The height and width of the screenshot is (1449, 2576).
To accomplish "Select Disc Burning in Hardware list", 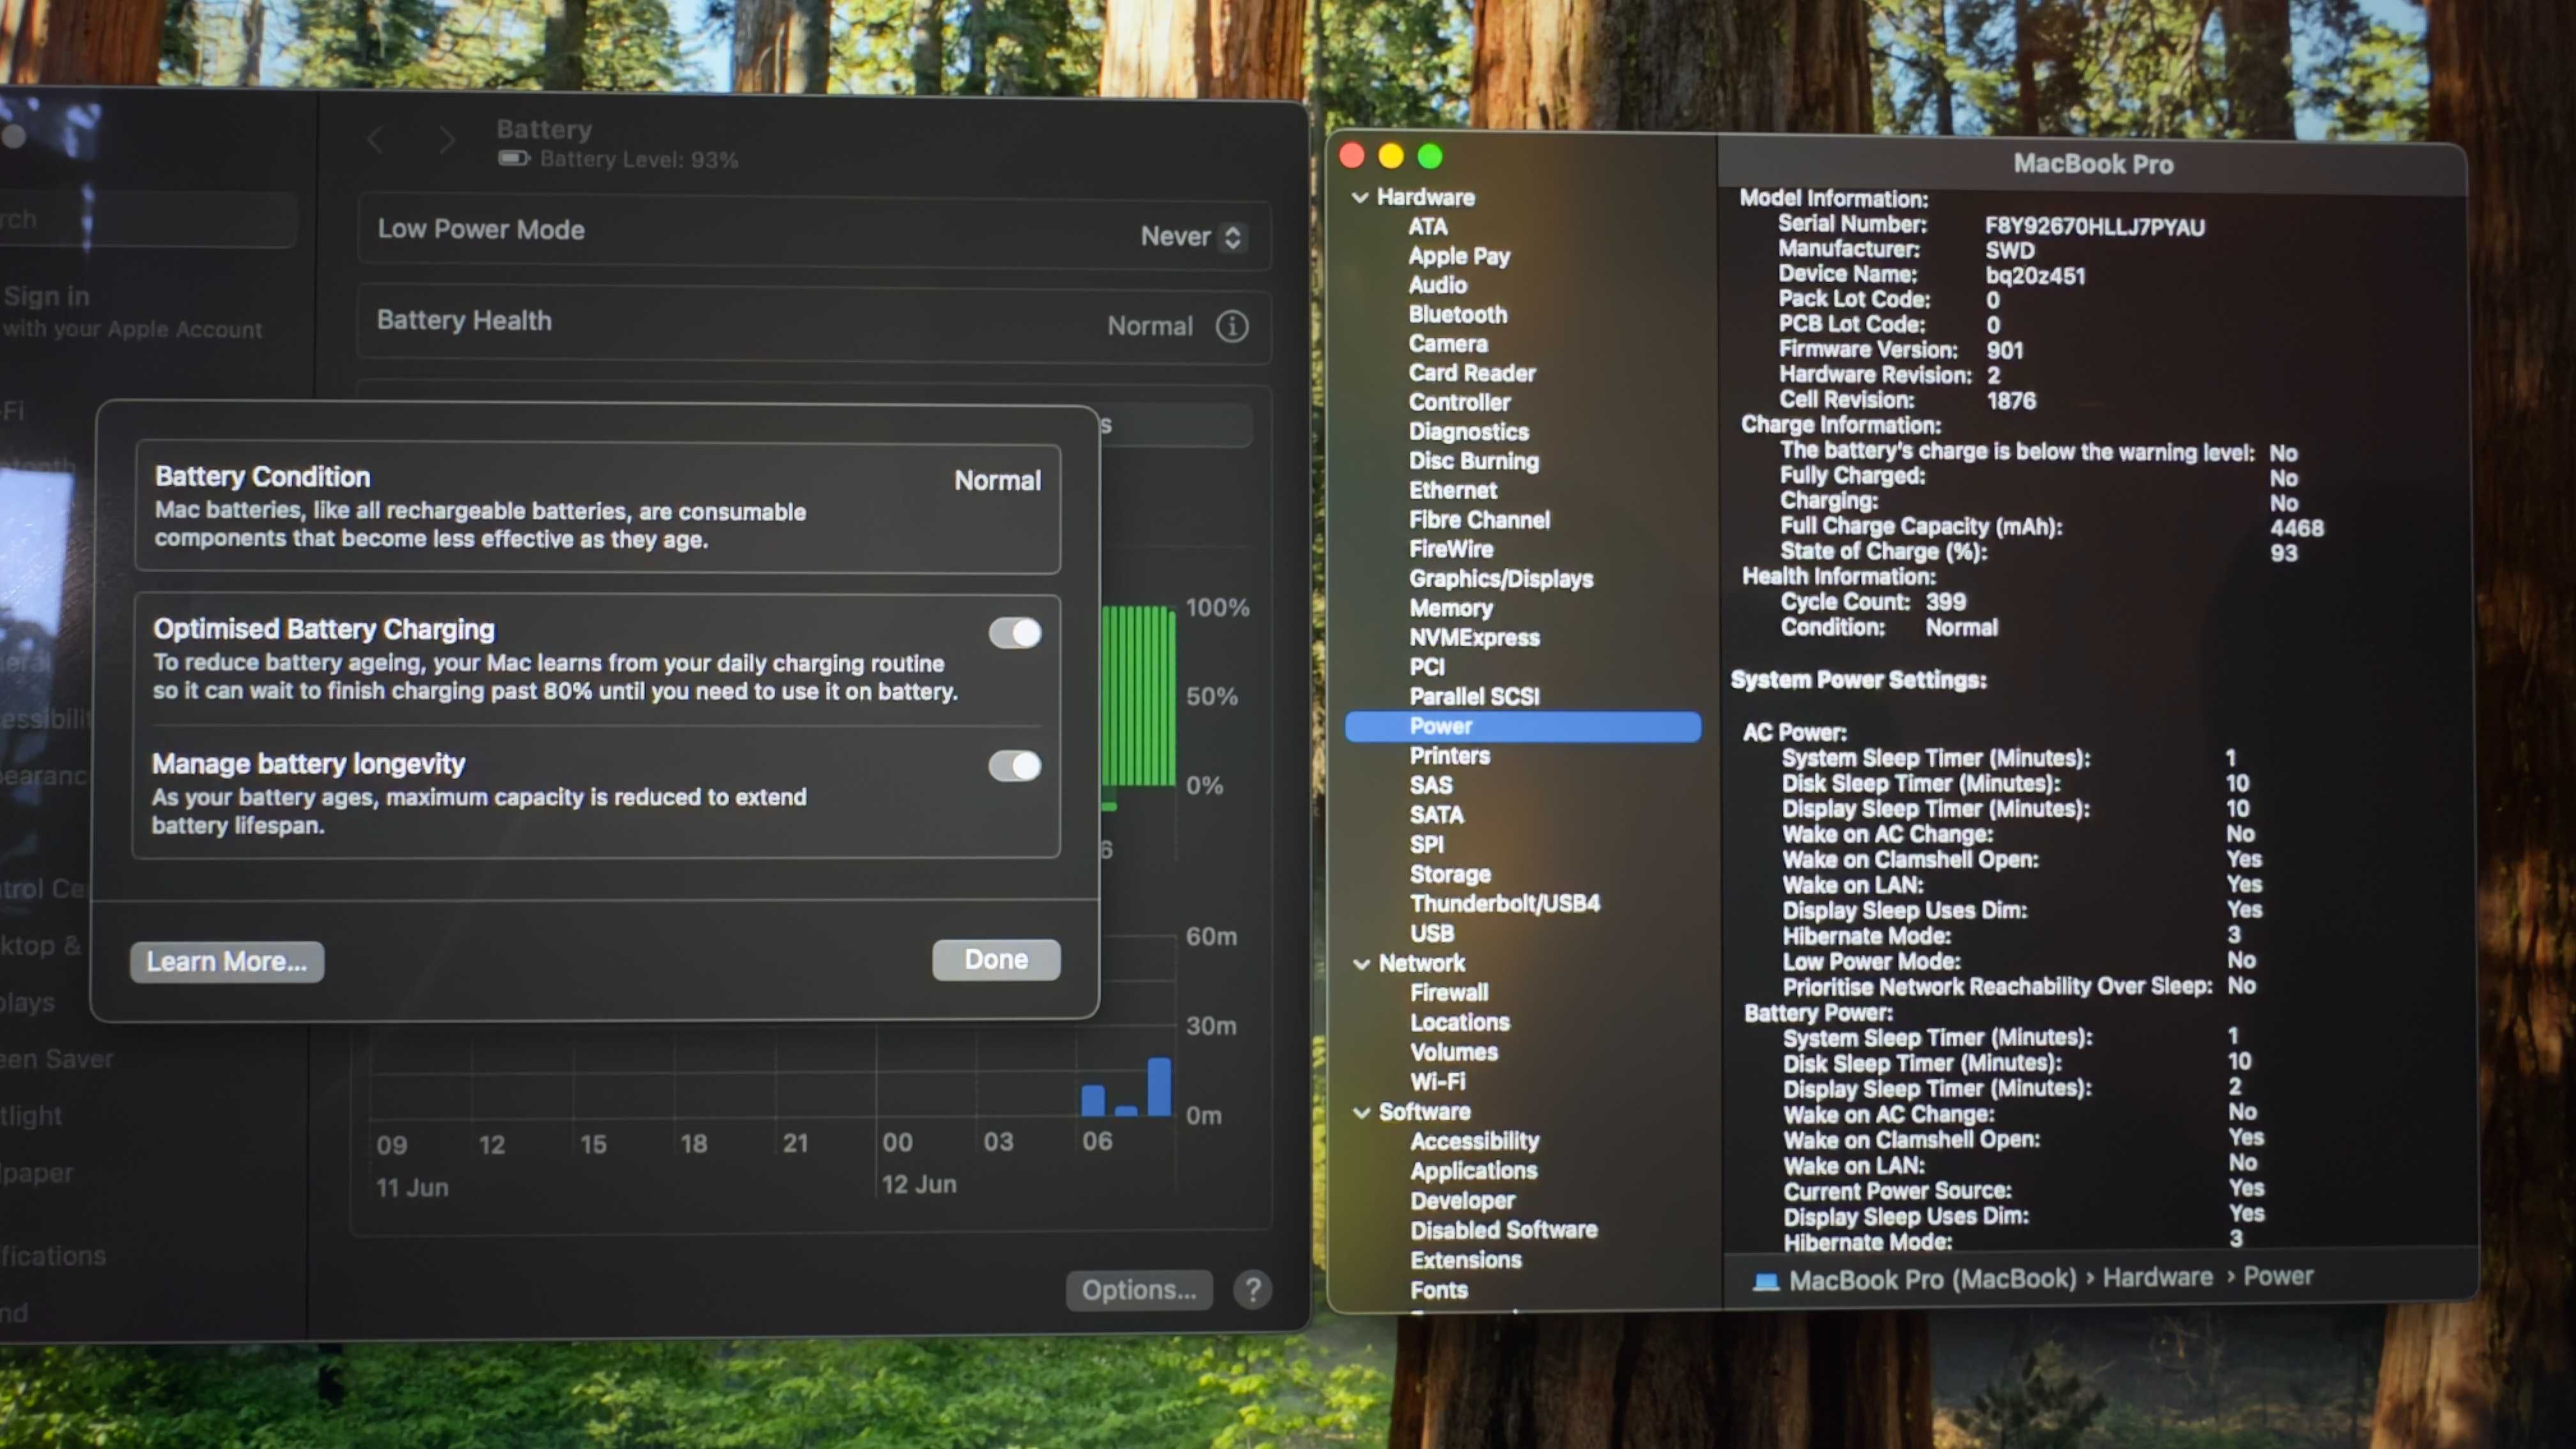I will pos(1474,461).
